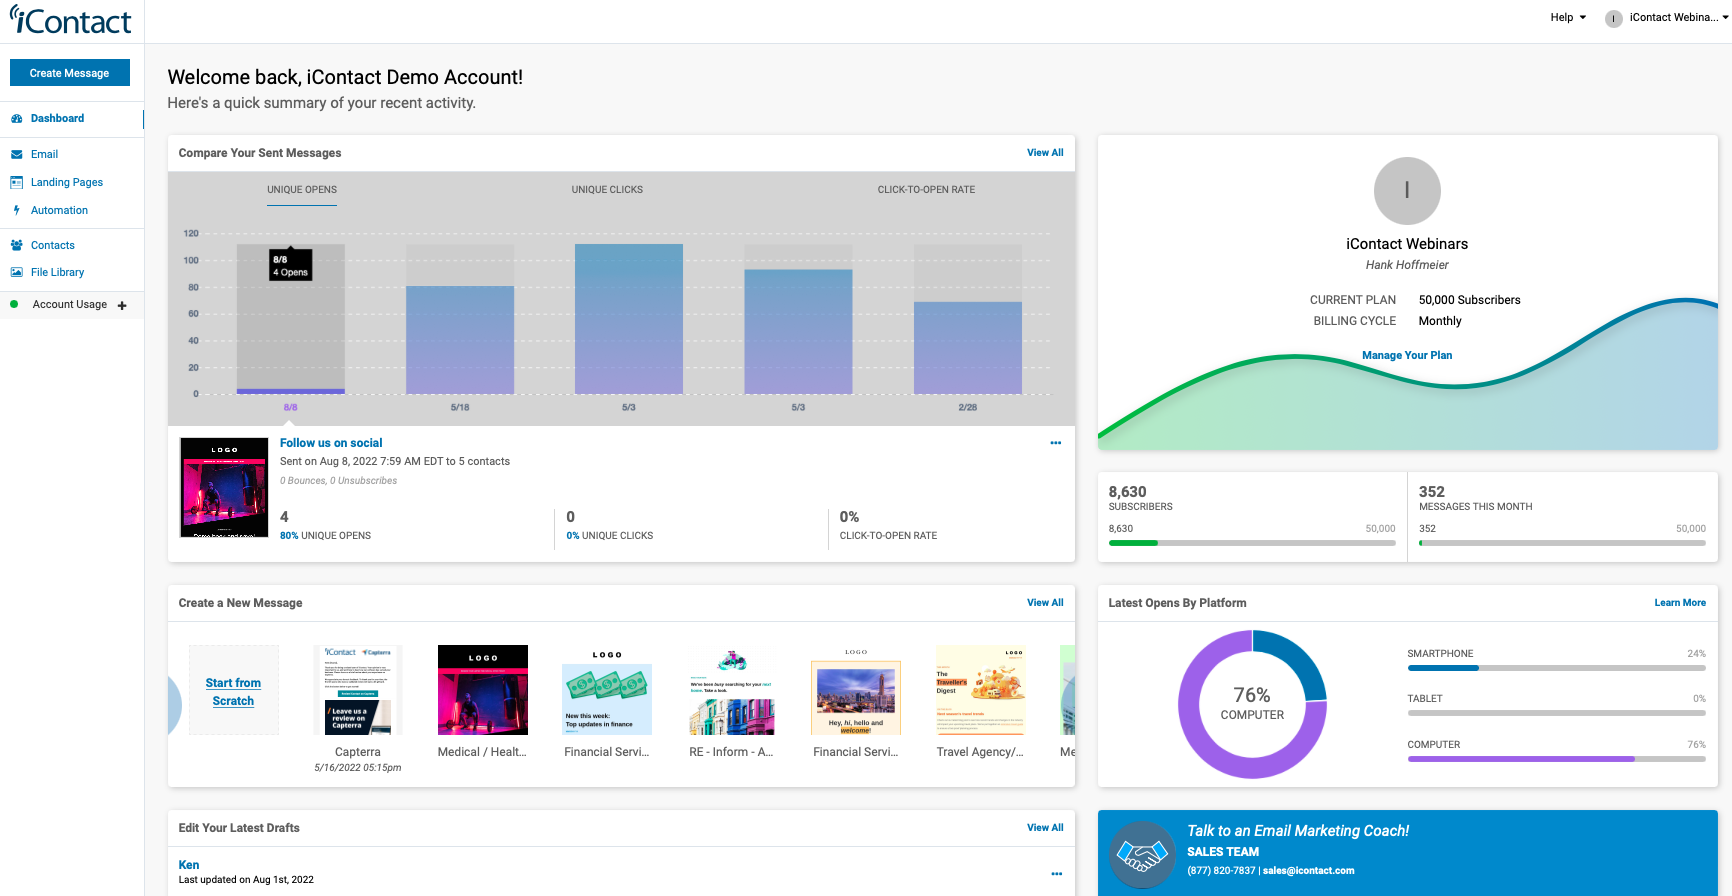Viewport: 1732px width, 896px height.
Task: Click the Contacts people icon
Action: [x=17, y=246]
